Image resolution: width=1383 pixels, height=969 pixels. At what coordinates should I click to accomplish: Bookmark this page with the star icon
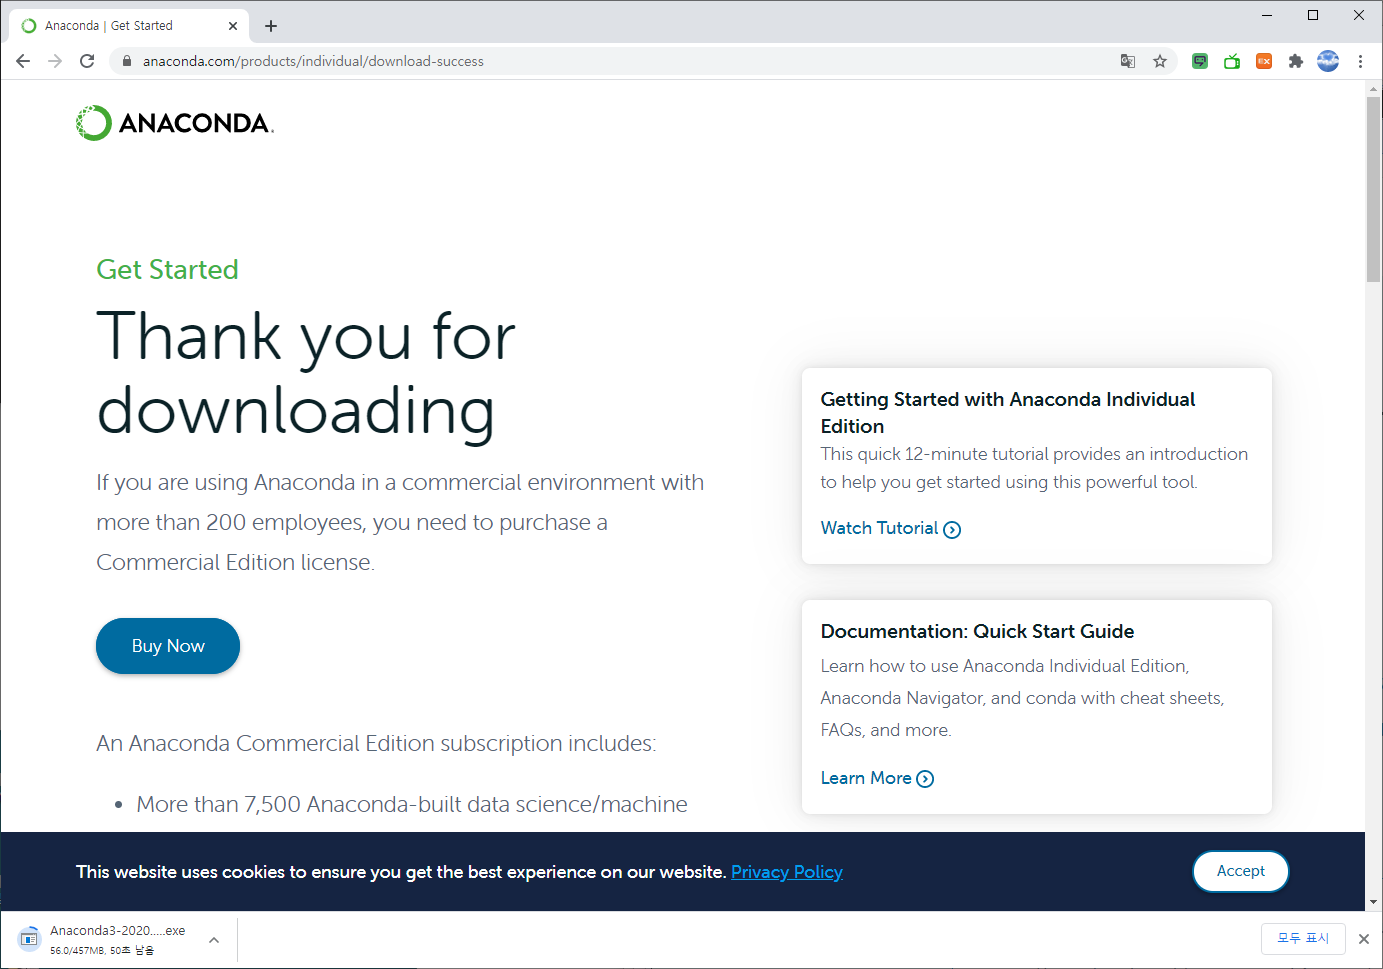click(1160, 61)
